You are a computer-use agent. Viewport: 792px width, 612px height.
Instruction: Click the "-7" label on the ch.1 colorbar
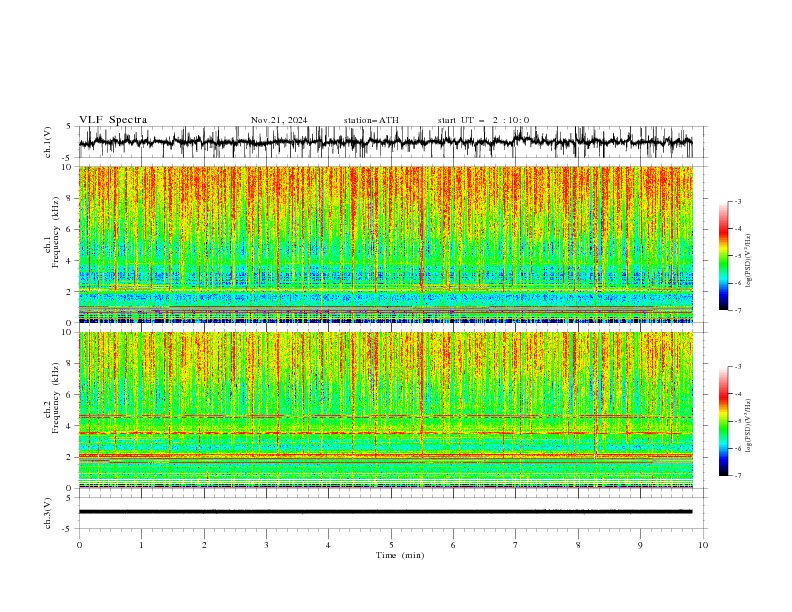(x=738, y=311)
